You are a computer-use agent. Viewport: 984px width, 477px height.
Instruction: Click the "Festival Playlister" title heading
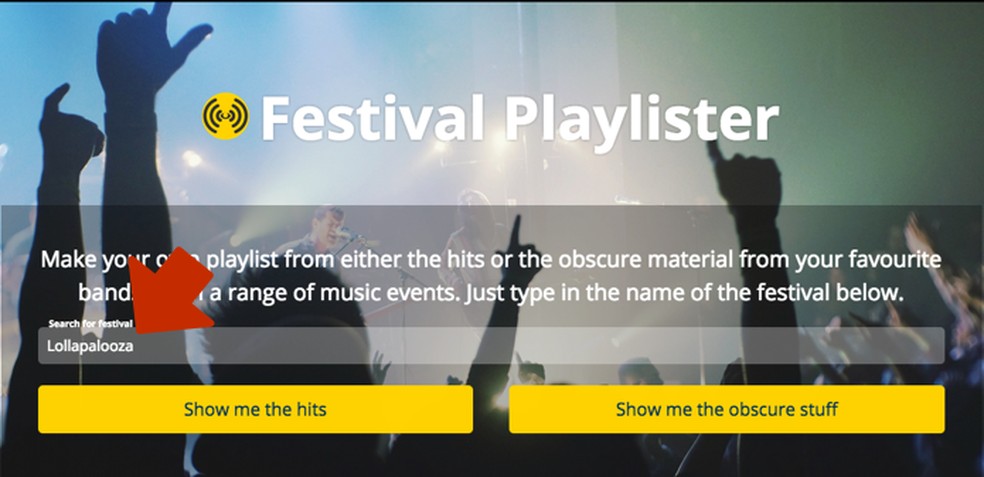click(490, 118)
